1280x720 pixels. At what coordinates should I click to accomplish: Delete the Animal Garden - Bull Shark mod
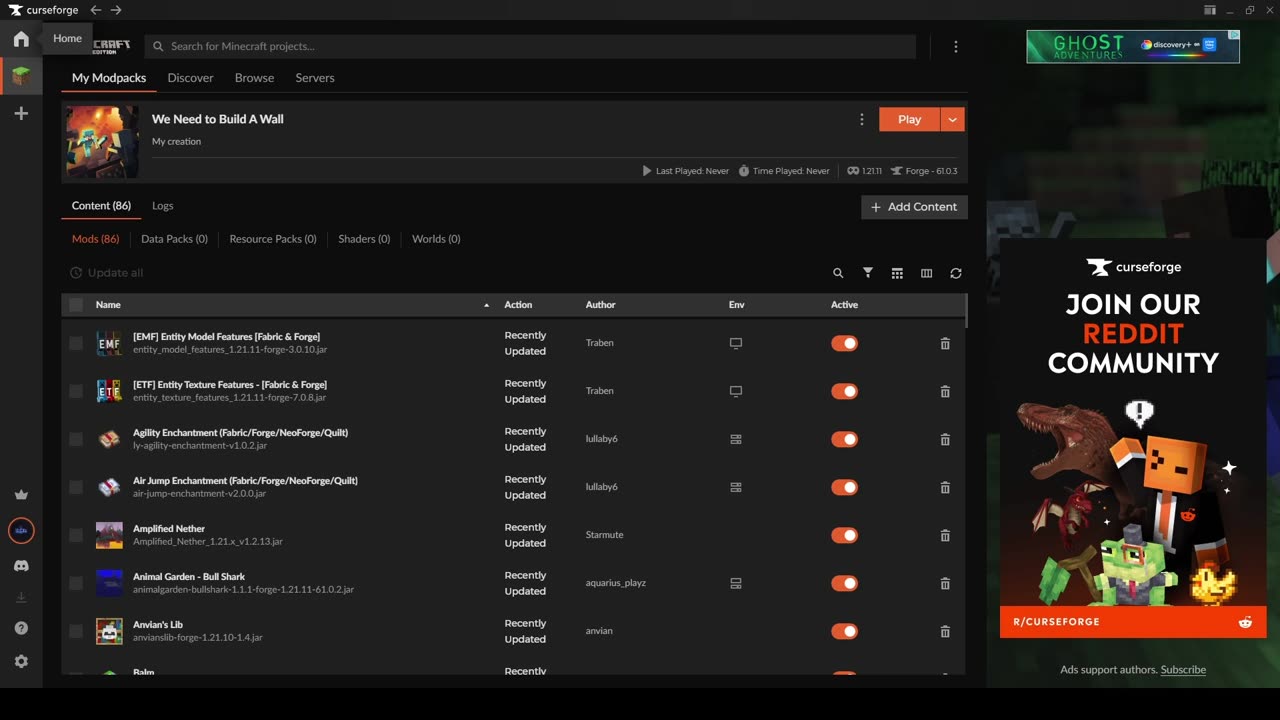tap(945, 583)
